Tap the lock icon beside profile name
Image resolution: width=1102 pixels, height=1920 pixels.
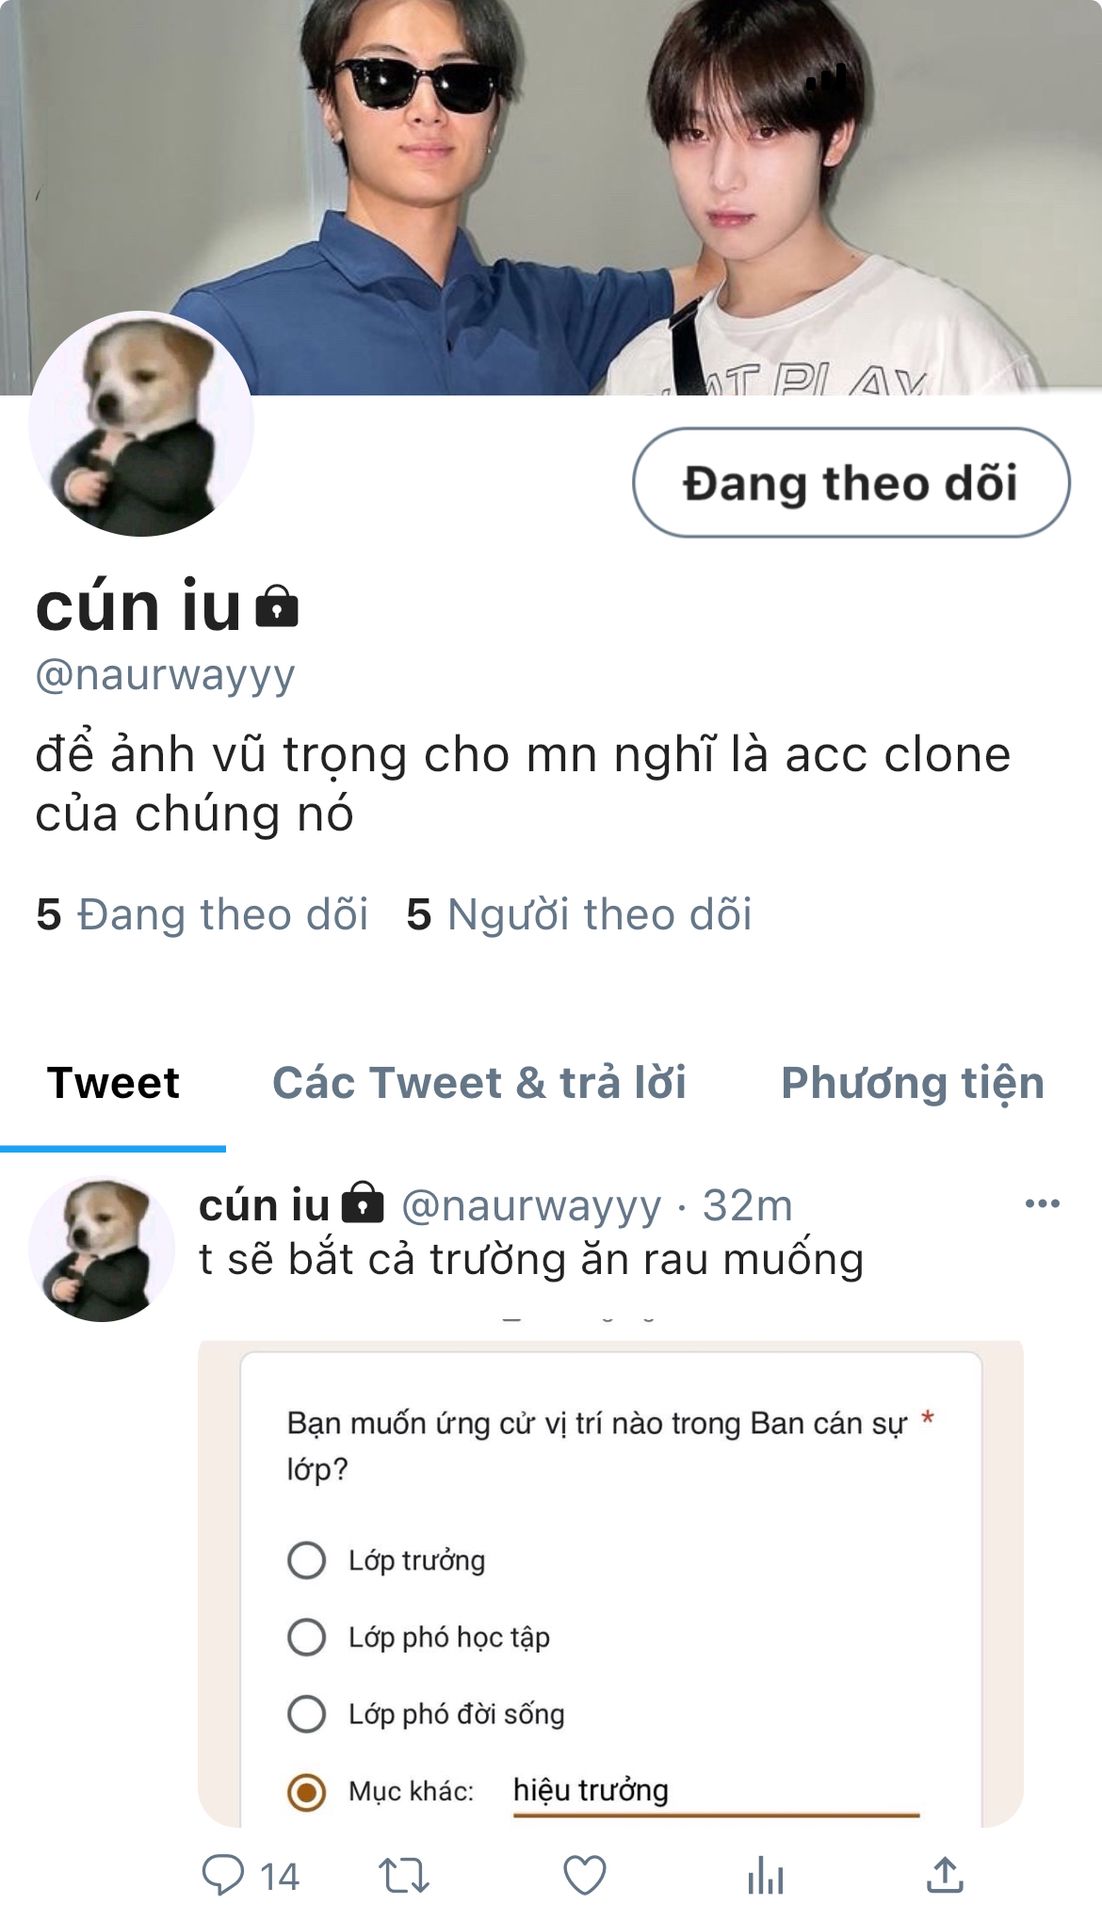277,606
